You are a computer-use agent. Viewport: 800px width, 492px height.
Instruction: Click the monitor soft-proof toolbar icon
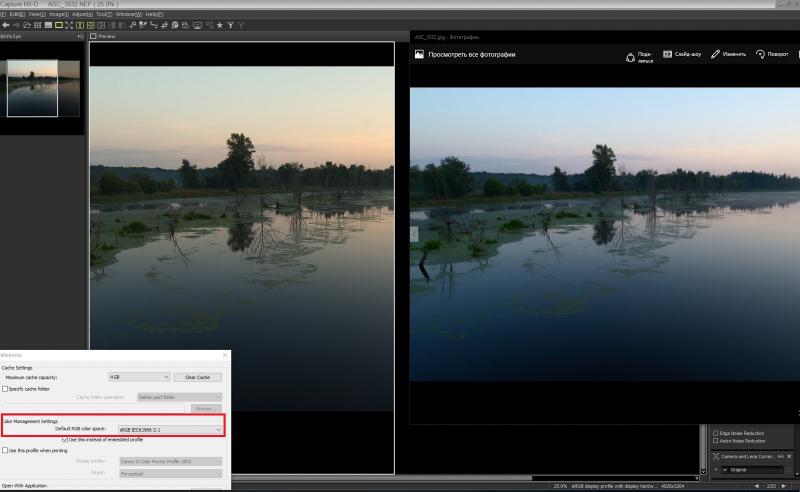[x=197, y=25]
